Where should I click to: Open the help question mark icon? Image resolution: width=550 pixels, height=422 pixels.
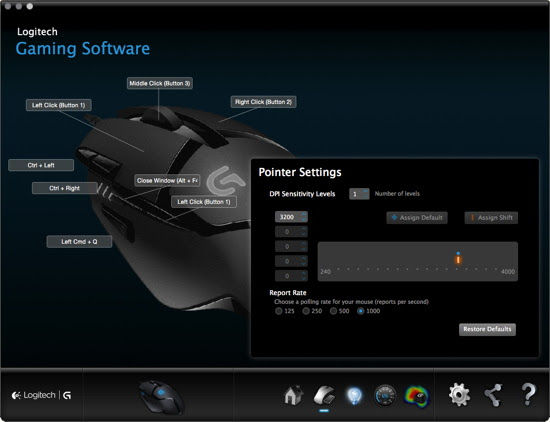528,394
